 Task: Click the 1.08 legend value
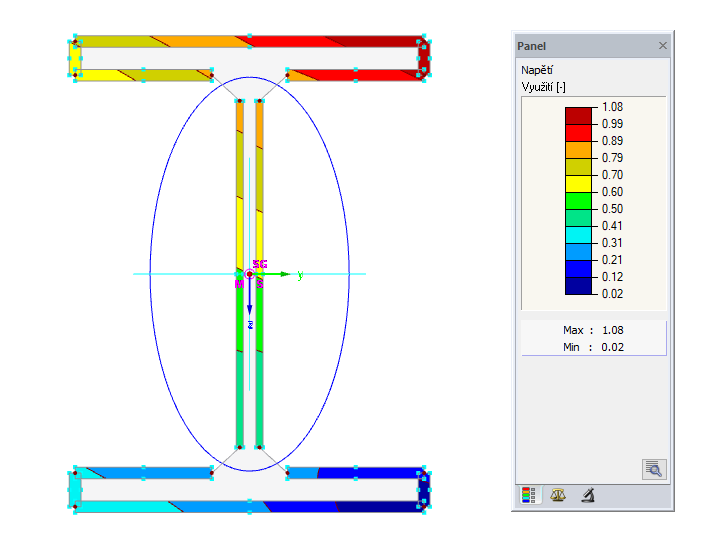point(612,107)
